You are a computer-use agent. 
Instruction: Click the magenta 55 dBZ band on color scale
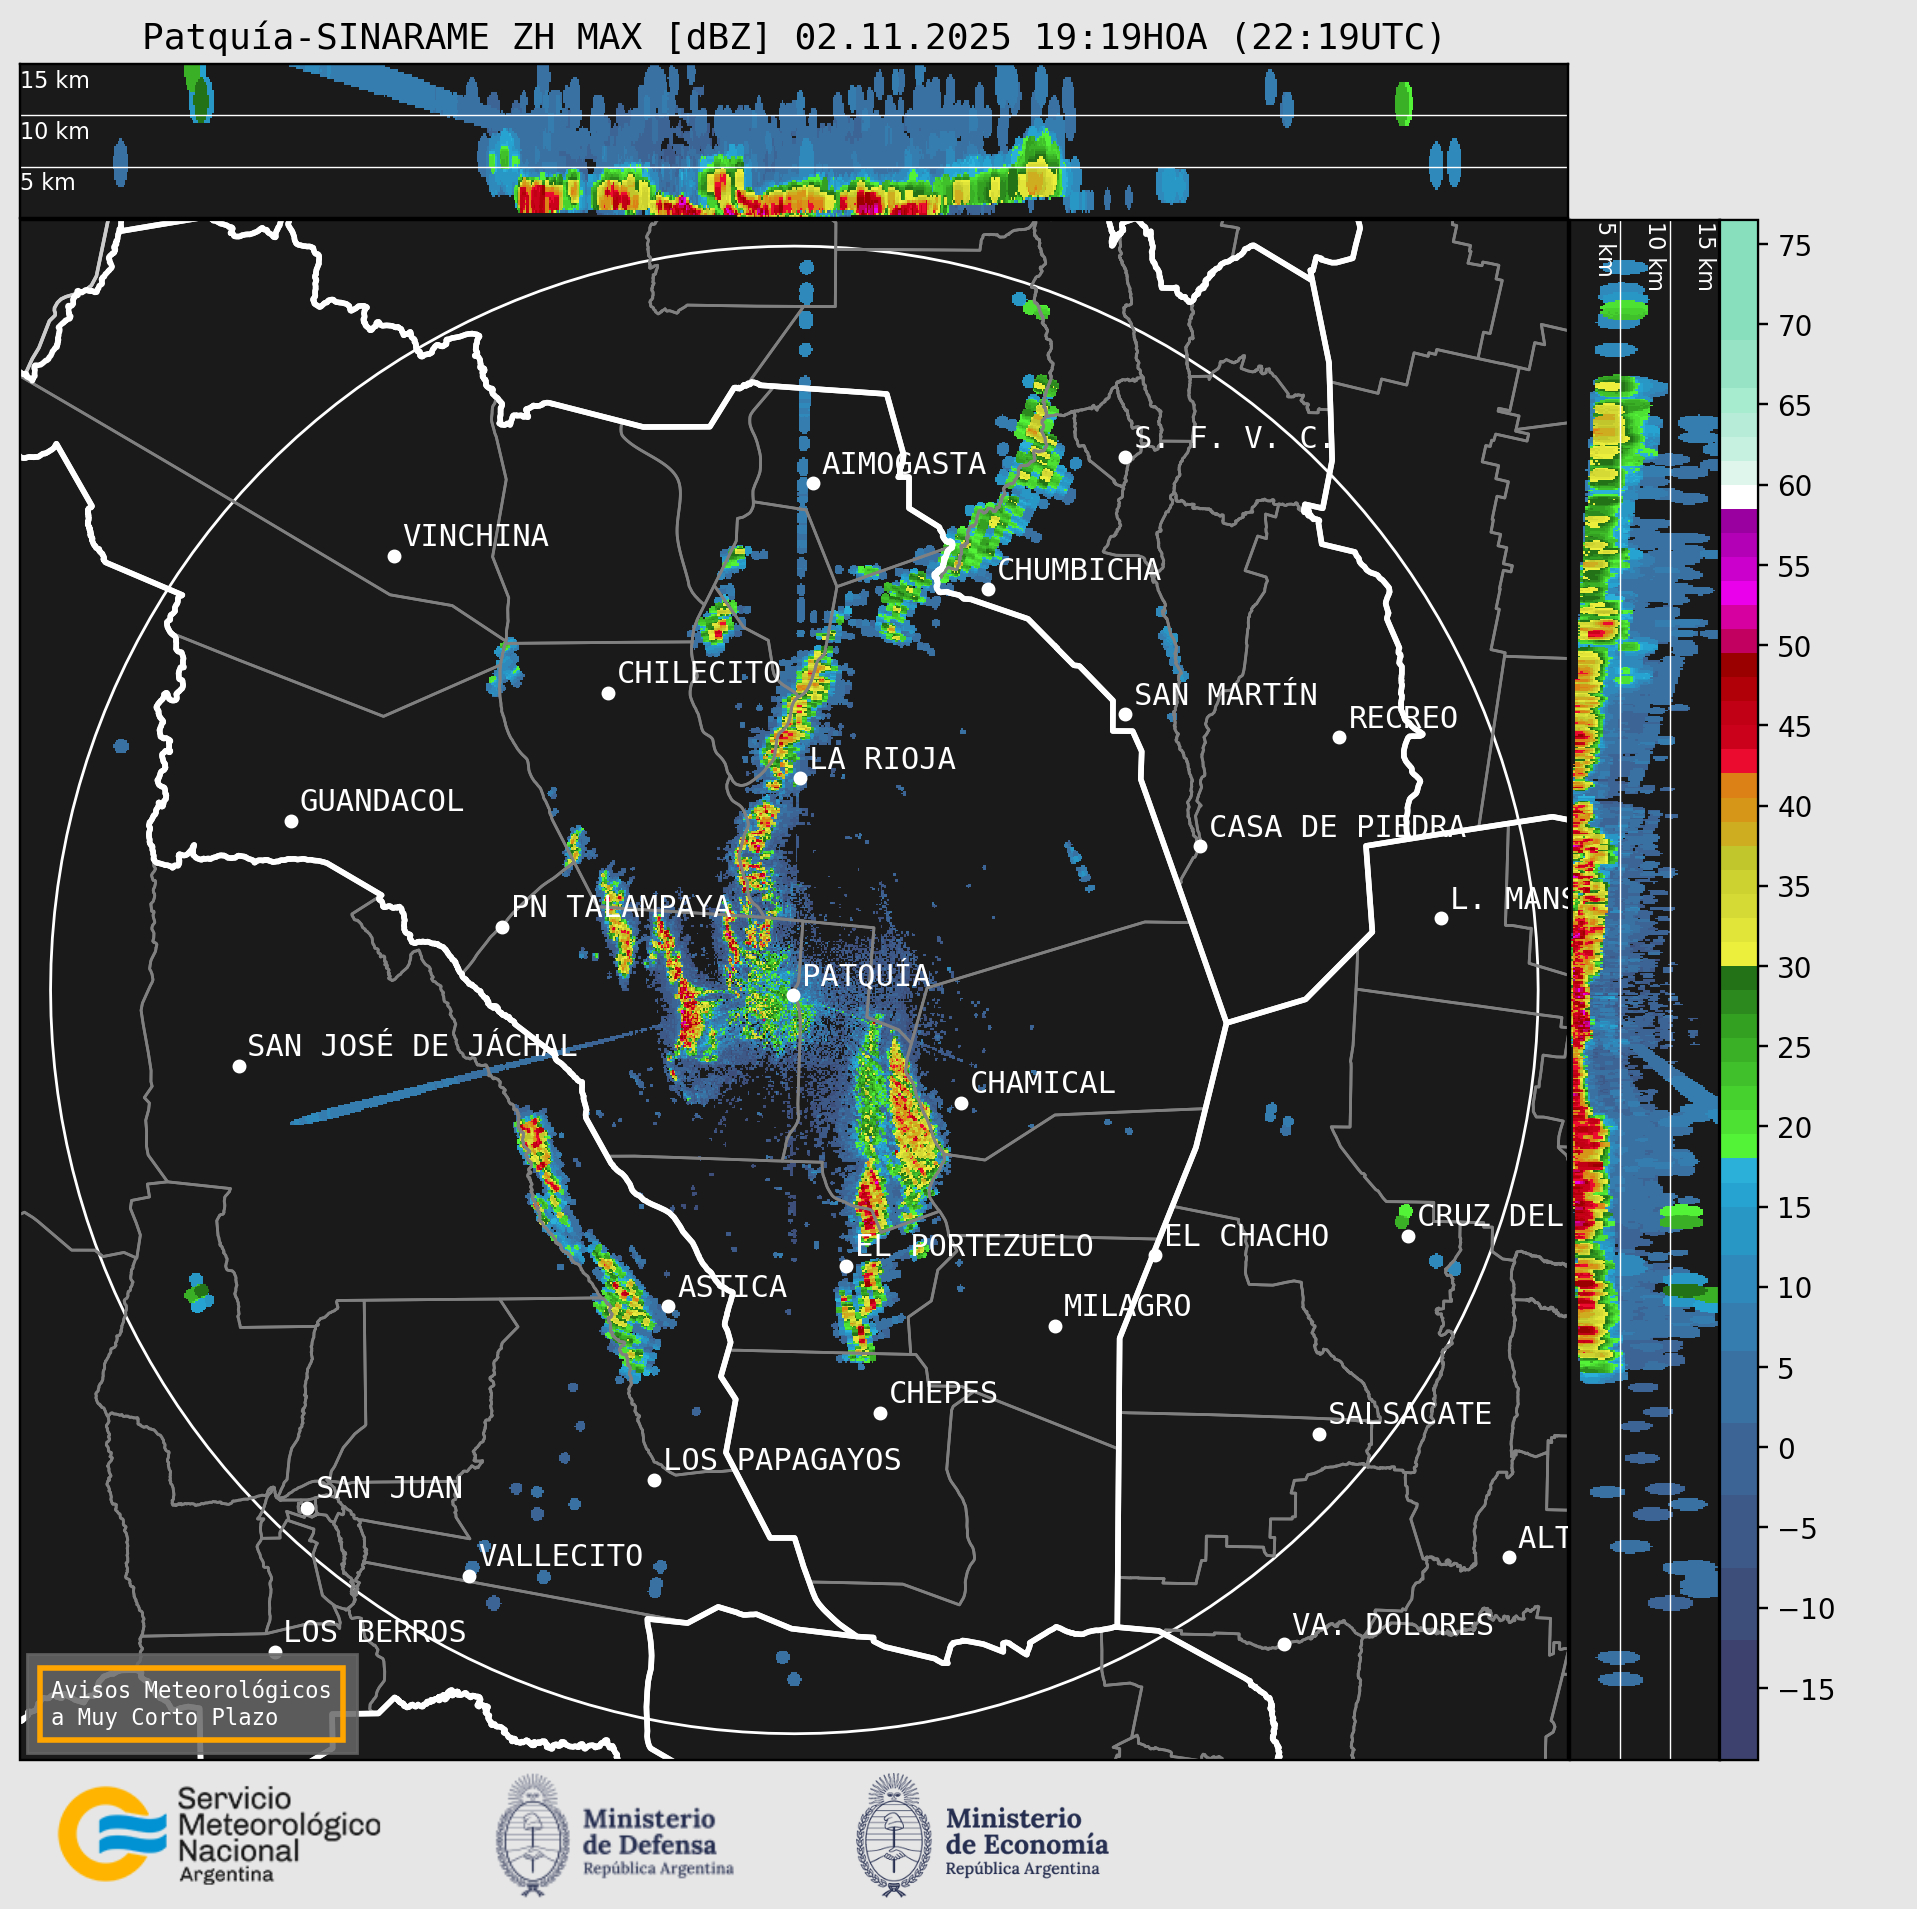pyautogui.click(x=1739, y=567)
